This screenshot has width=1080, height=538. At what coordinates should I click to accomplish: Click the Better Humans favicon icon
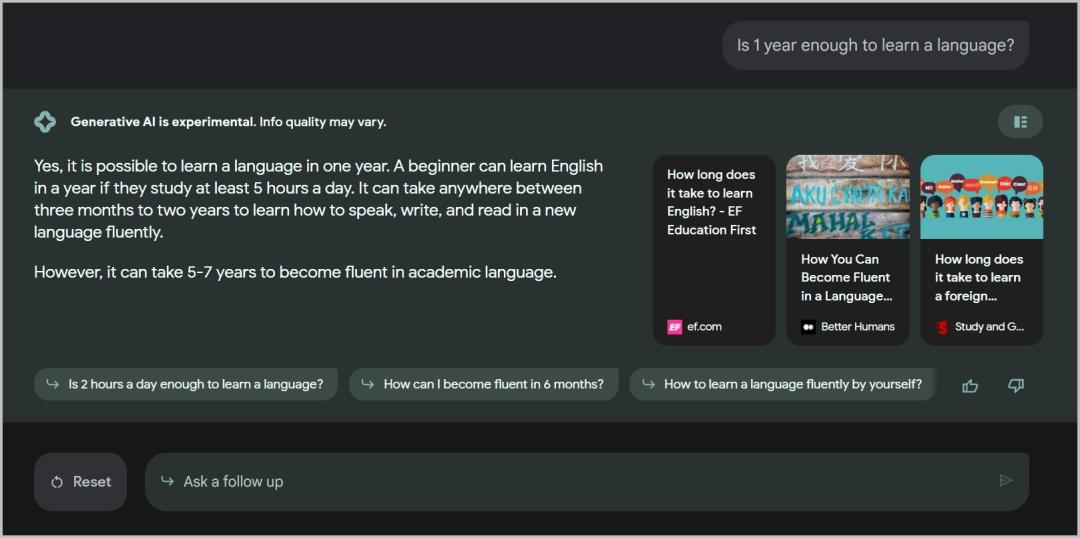tap(808, 327)
